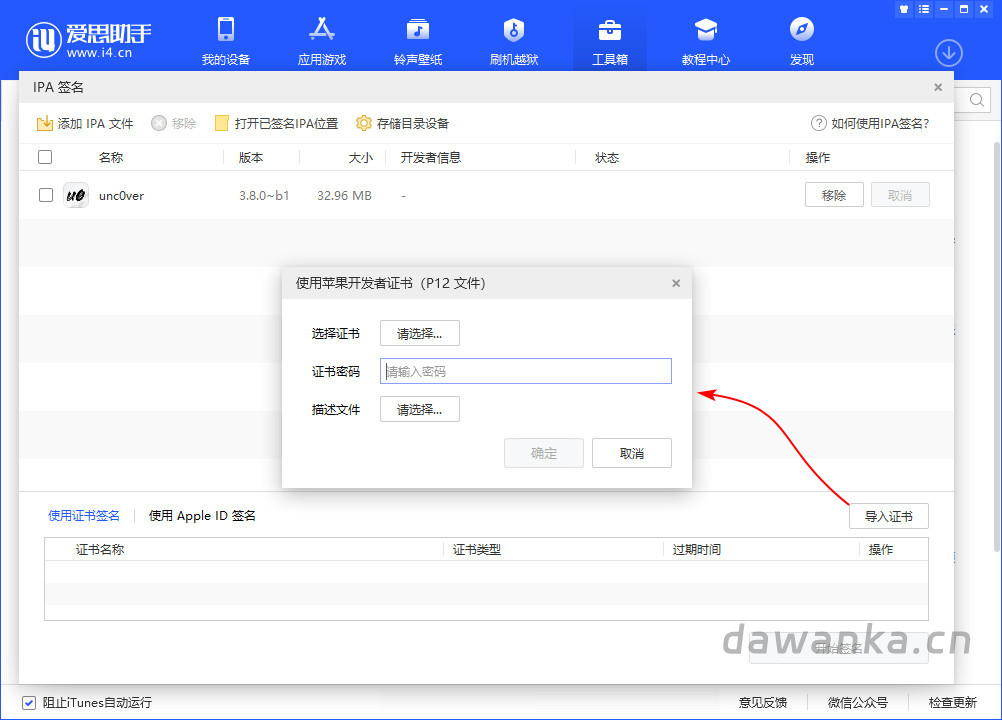
Task: Click the 证书名称 column header
Action: pos(100,549)
